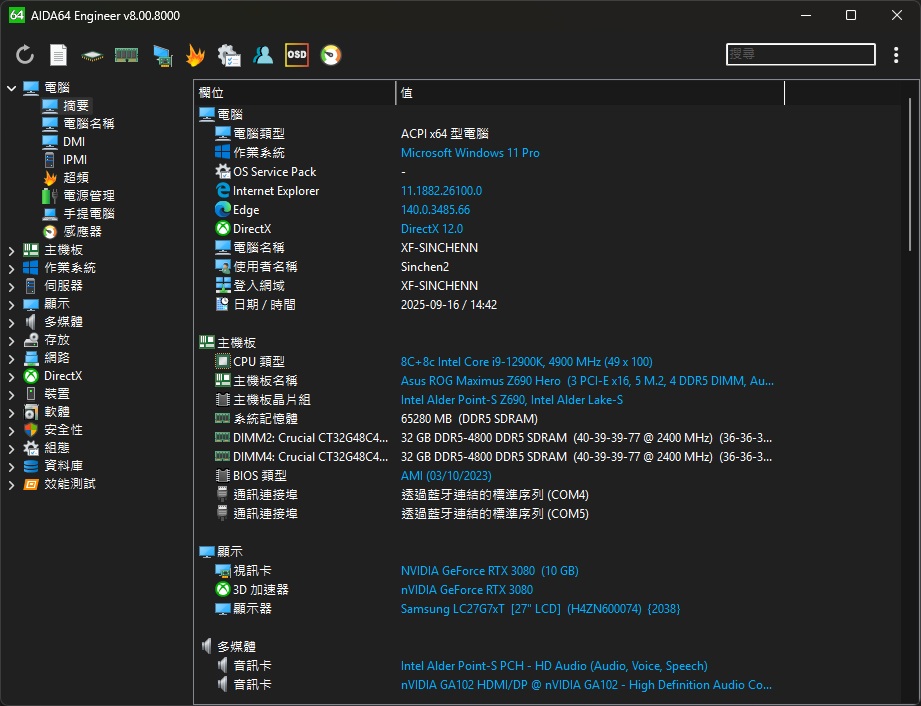Click the Refresh toolbar icon
This screenshot has height=706, width=921.
[x=25, y=55]
